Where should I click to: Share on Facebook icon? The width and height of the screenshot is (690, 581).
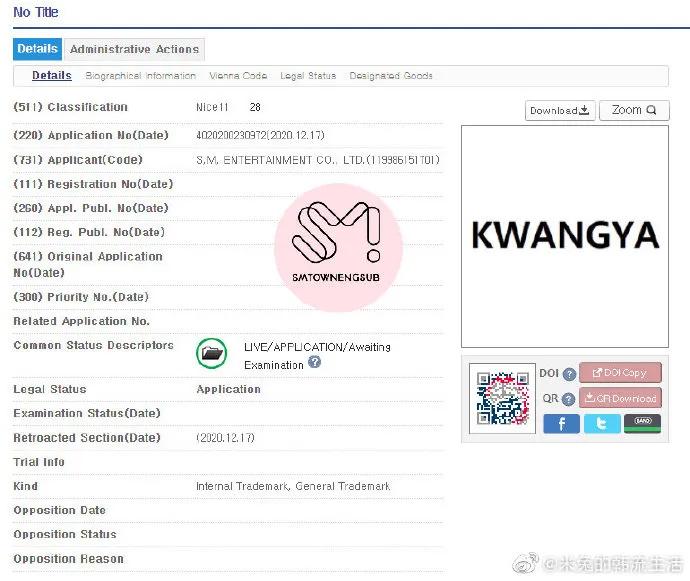(x=562, y=423)
